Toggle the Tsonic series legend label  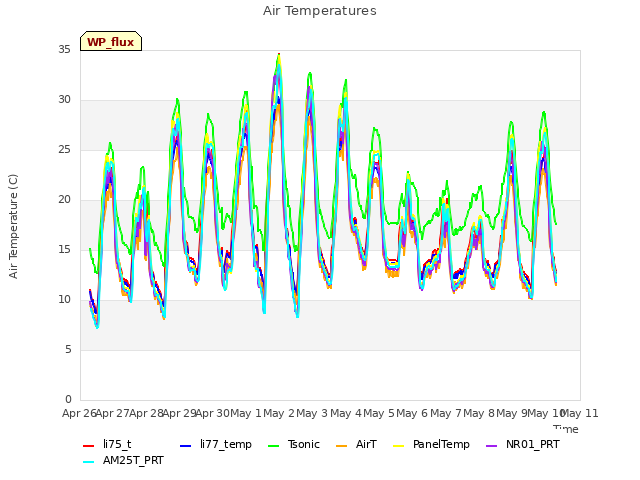pyautogui.click(x=304, y=444)
